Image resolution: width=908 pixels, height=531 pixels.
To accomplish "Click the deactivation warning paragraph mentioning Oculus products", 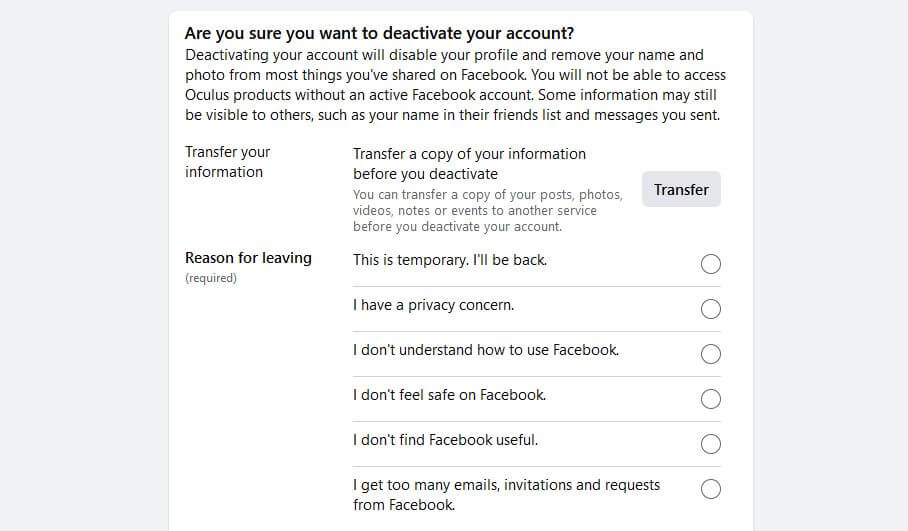I will 455,85.
